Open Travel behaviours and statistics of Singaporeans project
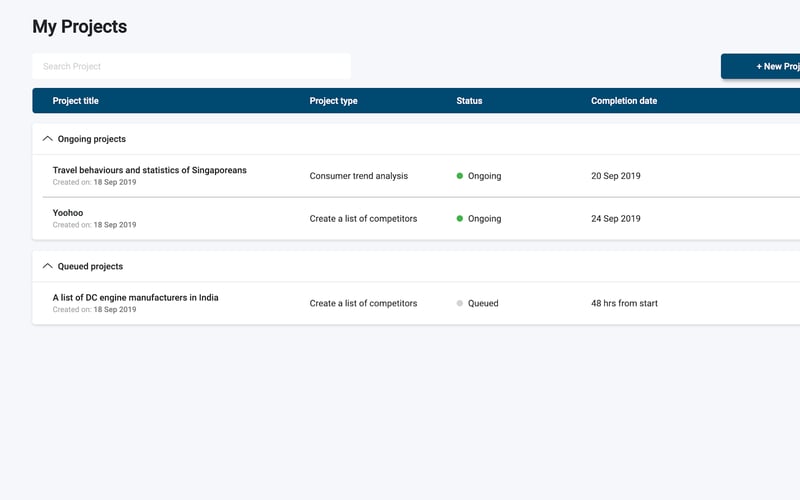 coord(149,170)
